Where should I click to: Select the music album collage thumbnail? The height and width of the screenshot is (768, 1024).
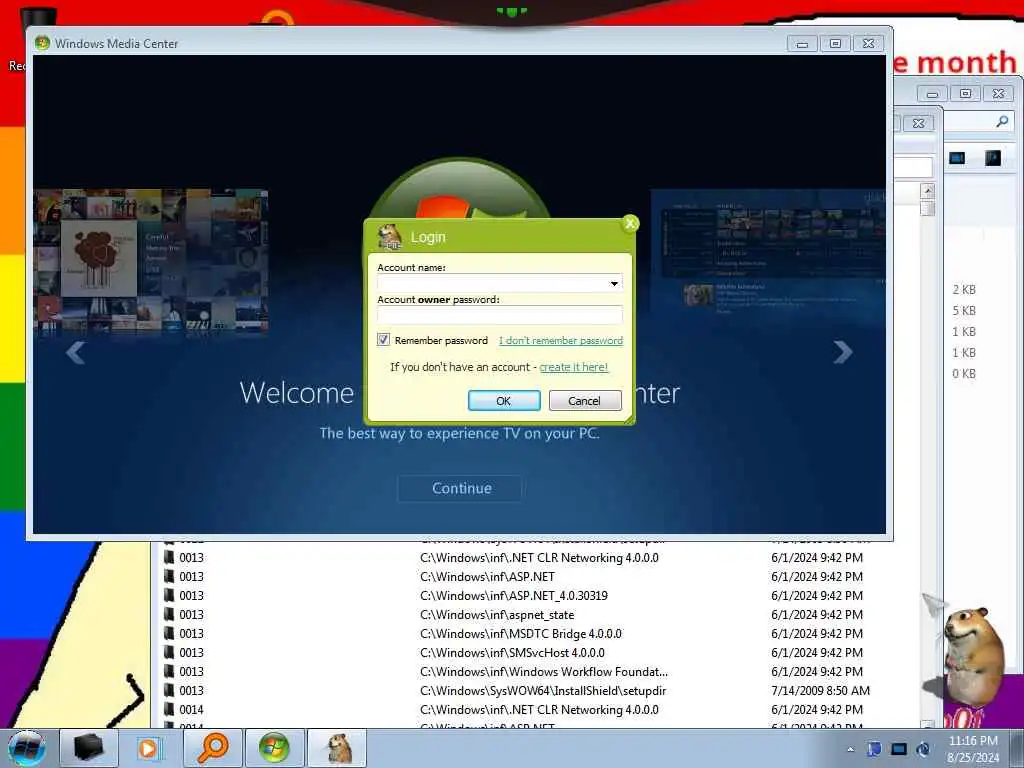click(151, 263)
